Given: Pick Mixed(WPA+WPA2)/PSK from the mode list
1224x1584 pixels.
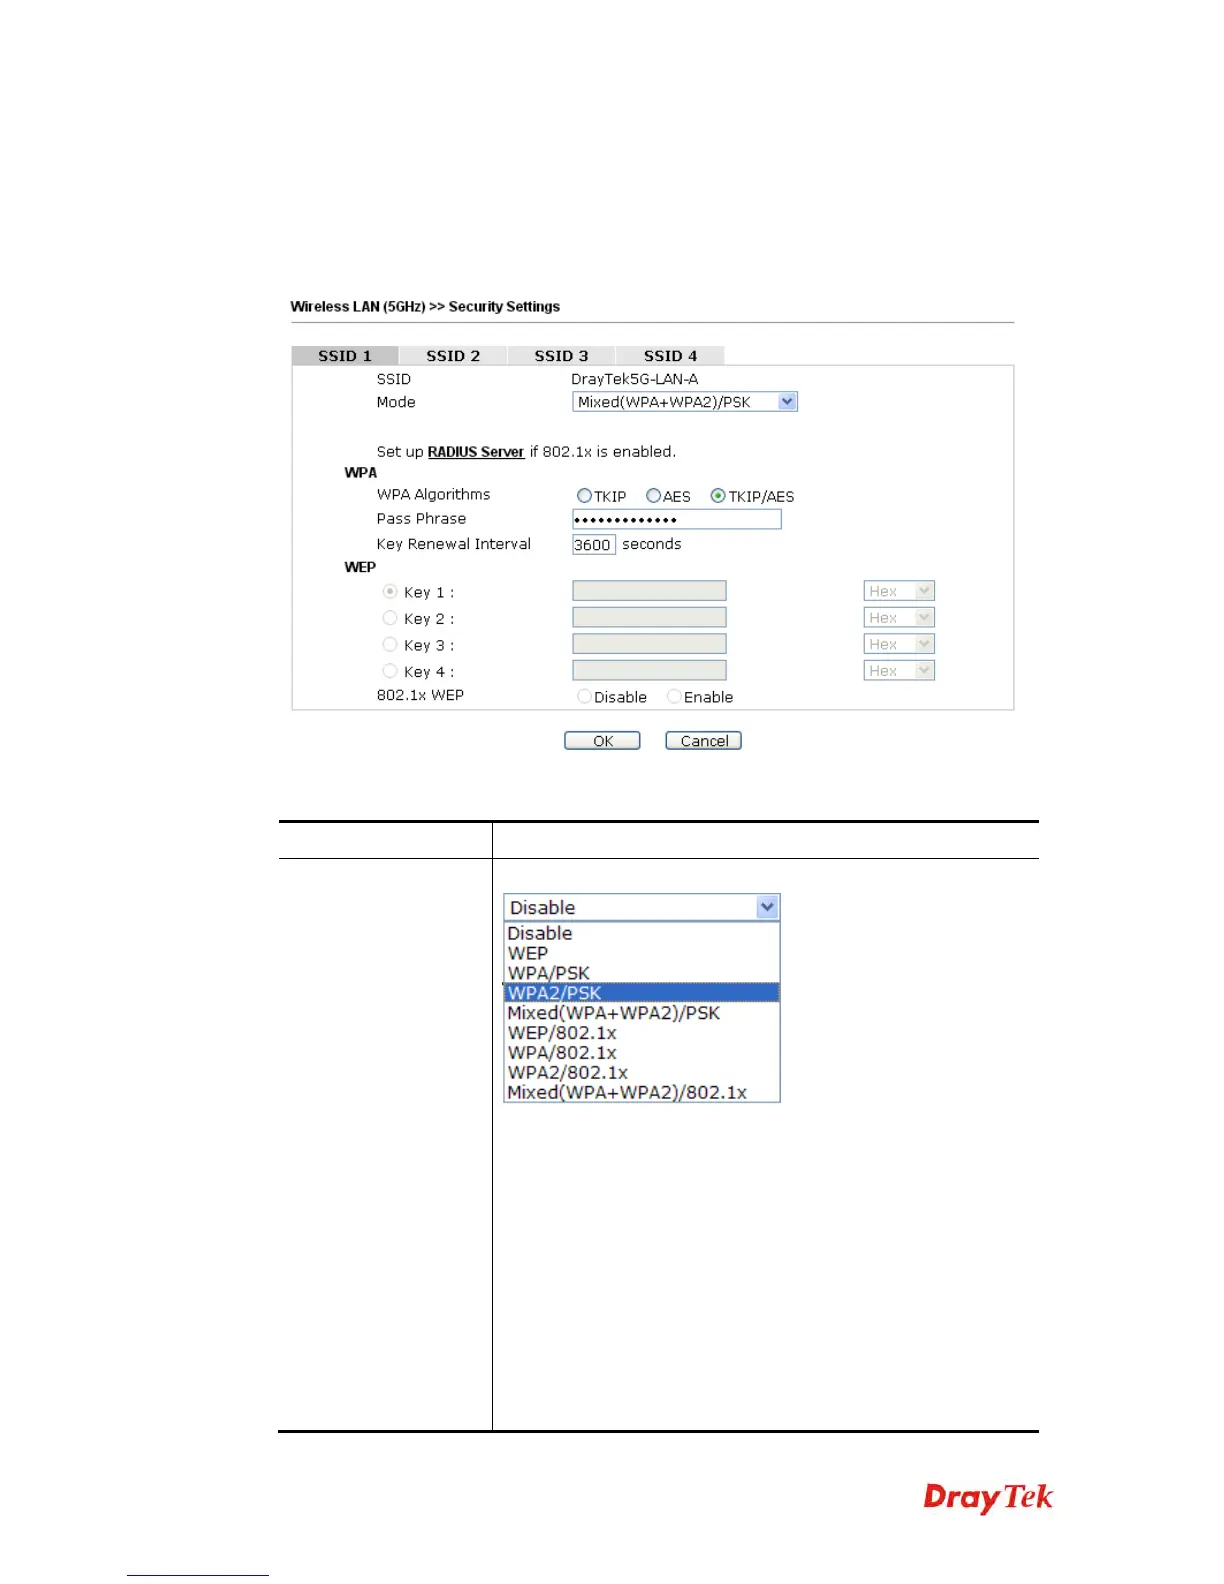Looking at the screenshot, I should (642, 1013).
